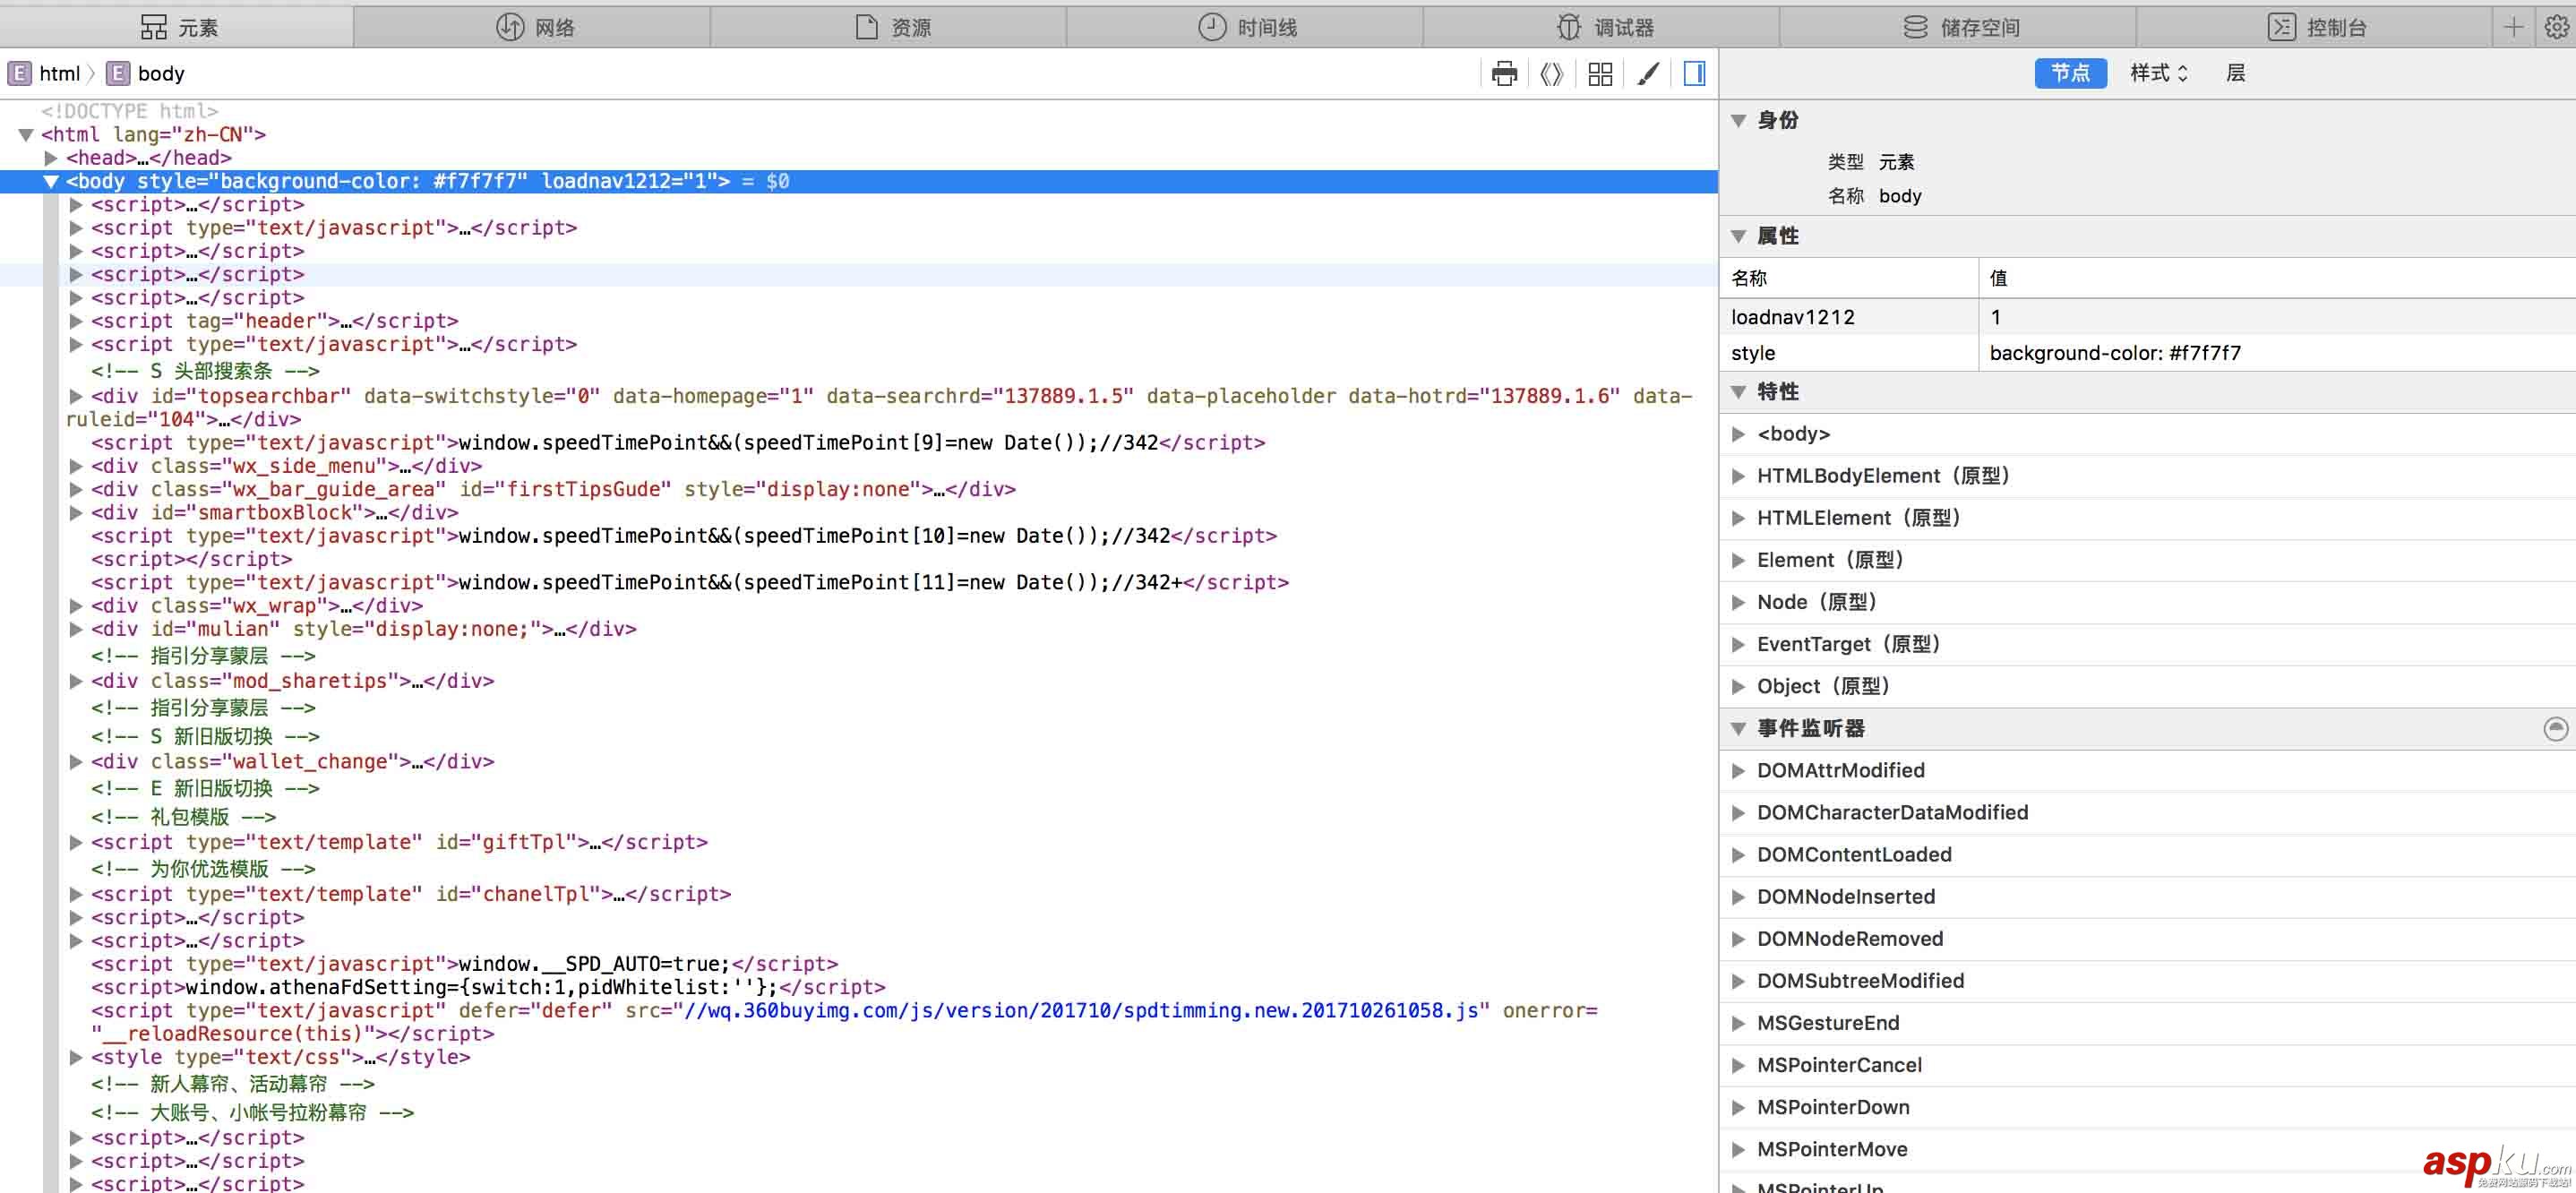Expand DOMContentLoaded event listener

pos(1739,855)
